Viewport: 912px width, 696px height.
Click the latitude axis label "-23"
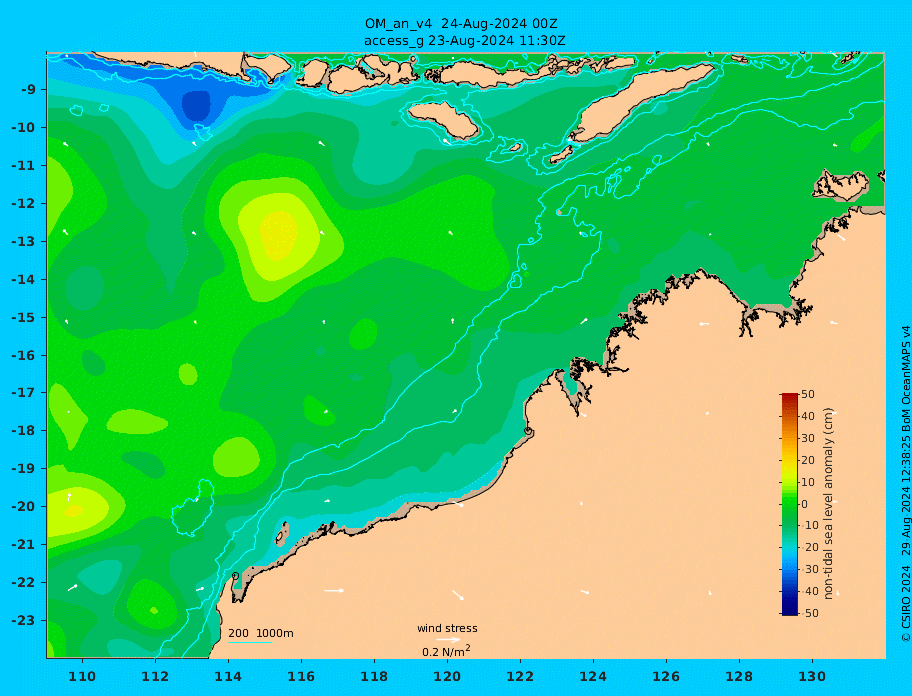(x=23, y=620)
